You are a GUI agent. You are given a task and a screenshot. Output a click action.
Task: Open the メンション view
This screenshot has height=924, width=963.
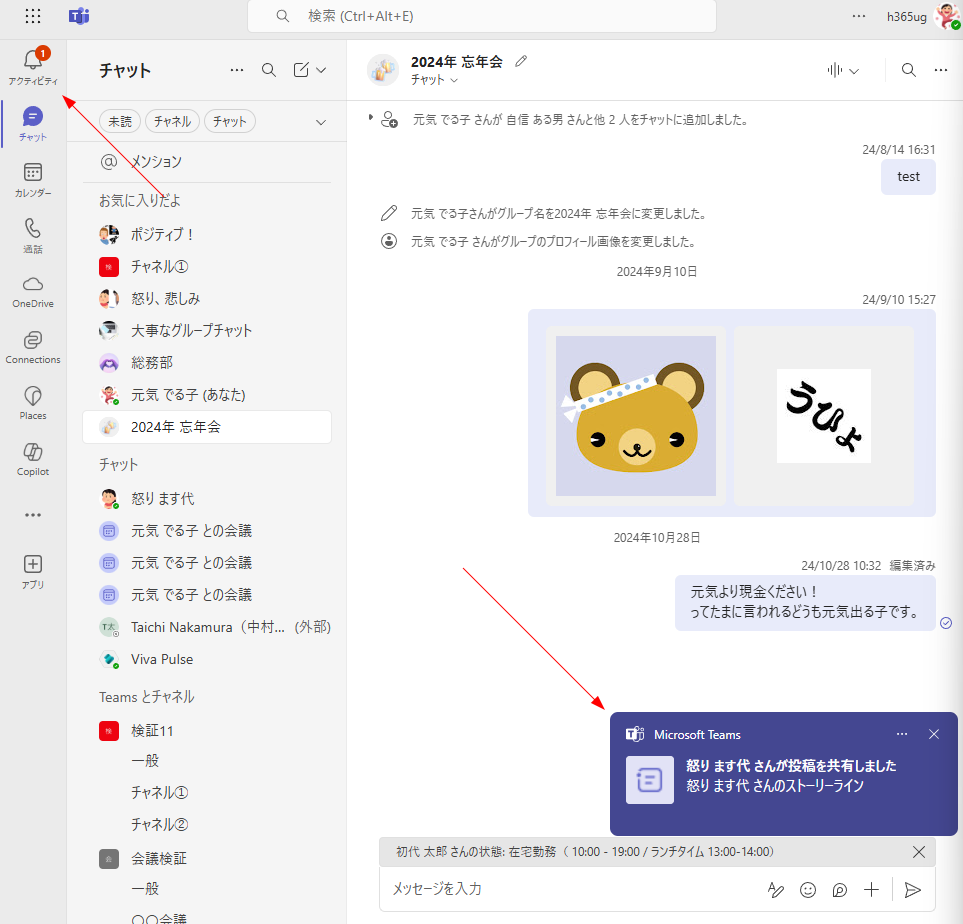click(207, 162)
